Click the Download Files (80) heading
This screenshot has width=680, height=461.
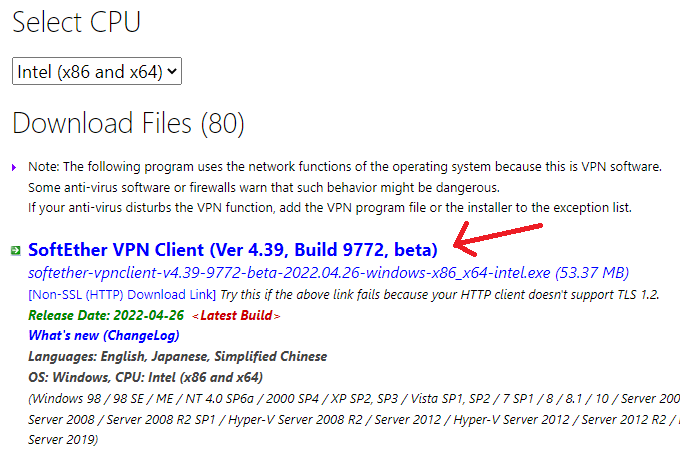point(128,124)
